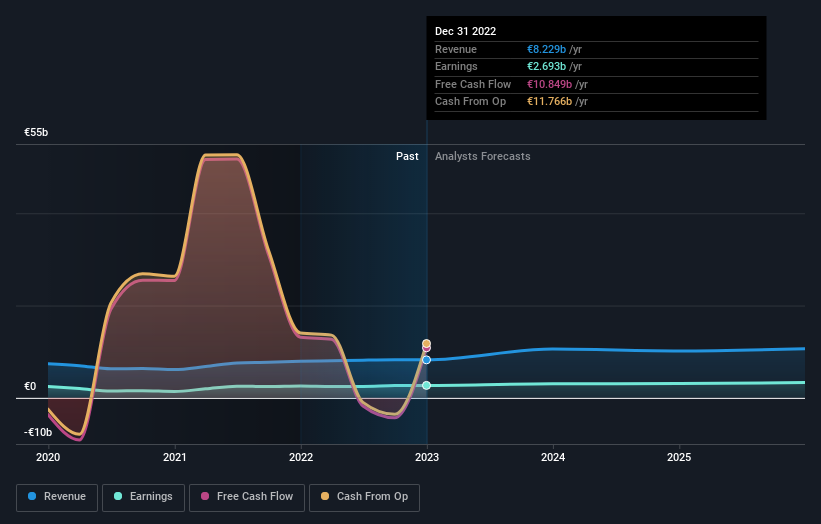821x524 pixels.
Task: Click the €0 y-axis label
Action: point(30,386)
